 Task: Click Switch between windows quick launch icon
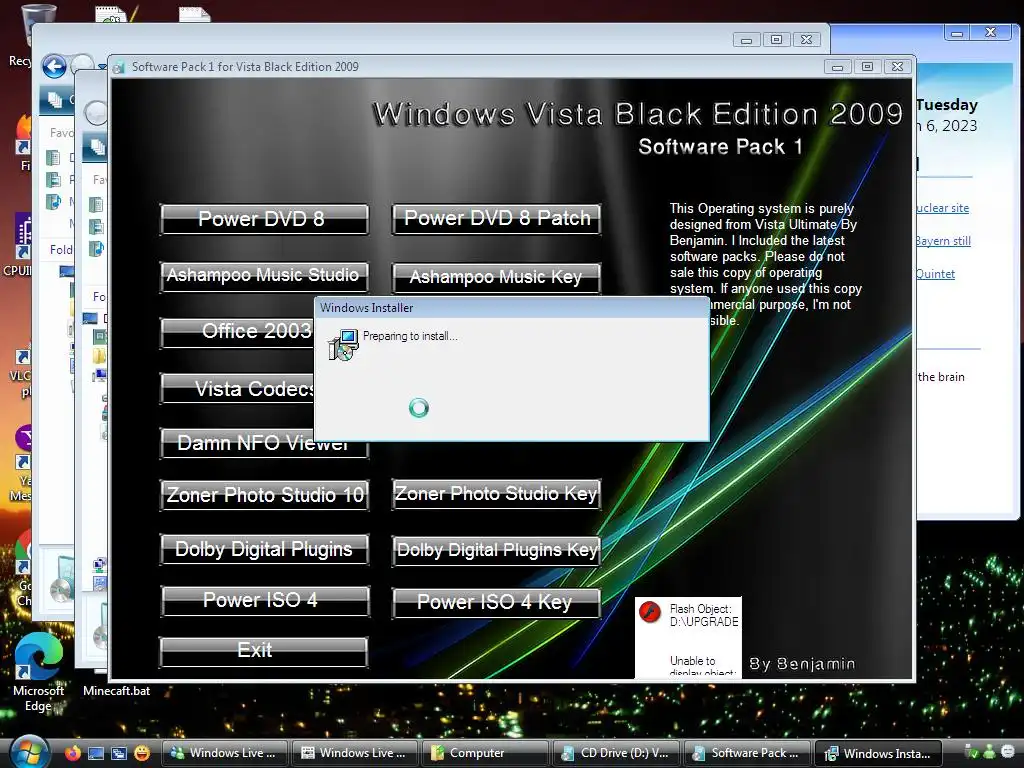point(119,753)
